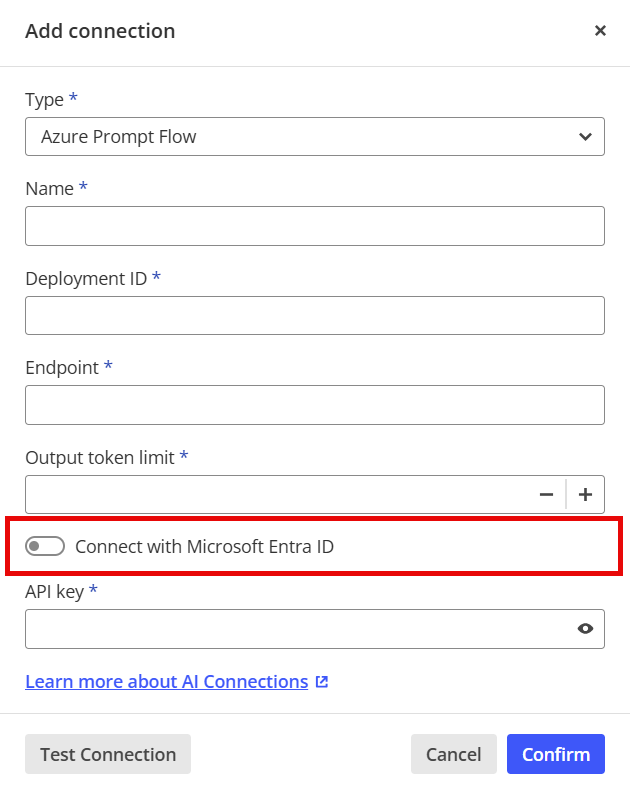Cancel adding the connection
630x794 pixels.
click(454, 754)
